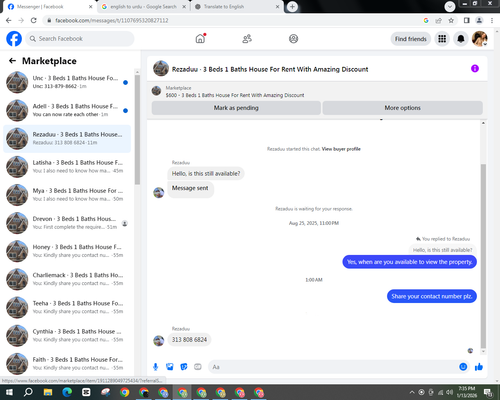Click the 'Share your contact number plz.' message
Screen dimensions: 500x400
[432, 296]
